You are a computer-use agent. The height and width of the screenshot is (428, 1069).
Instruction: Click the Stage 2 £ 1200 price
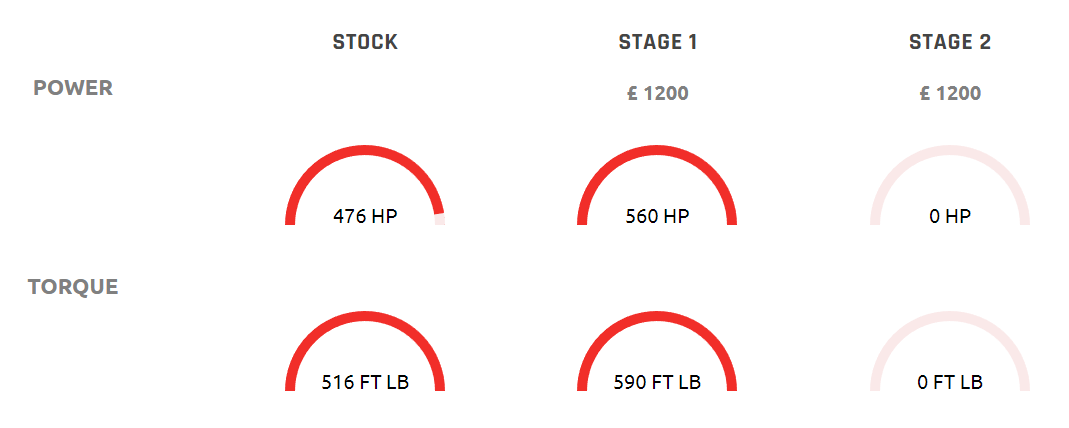950,93
